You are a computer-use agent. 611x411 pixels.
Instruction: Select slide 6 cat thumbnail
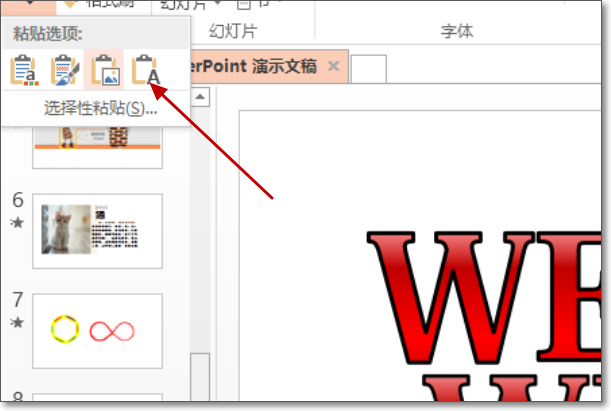tap(97, 231)
